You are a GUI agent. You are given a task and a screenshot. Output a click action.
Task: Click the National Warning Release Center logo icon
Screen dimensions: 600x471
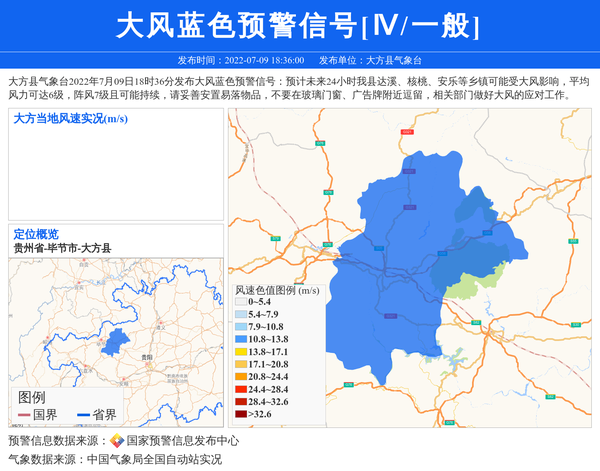(x=117, y=441)
